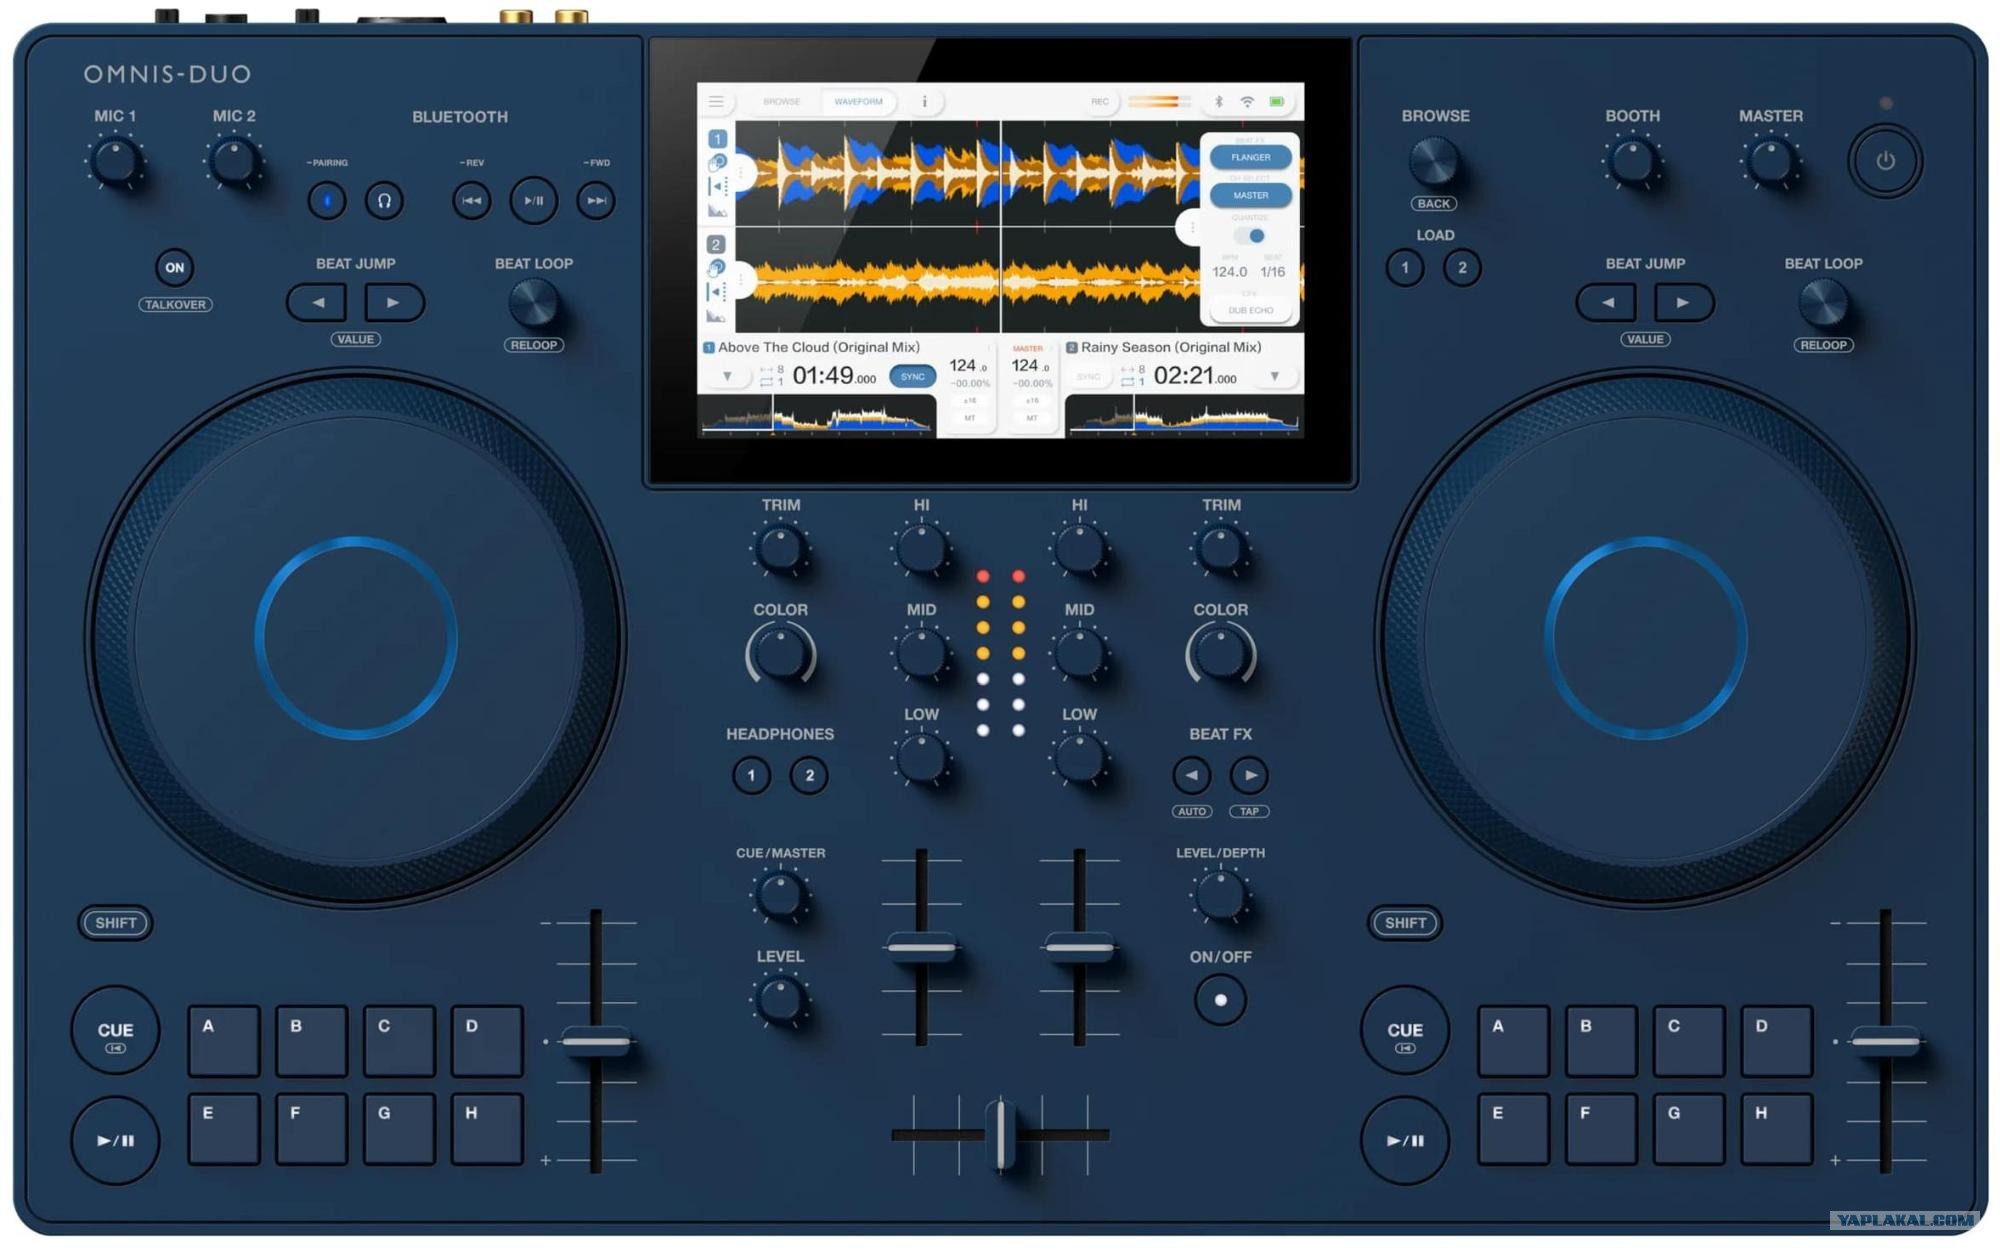Screen dimensions: 2000x1250
Task: Push the right deck Beat Jump forward arrow
Action: (x=1683, y=302)
